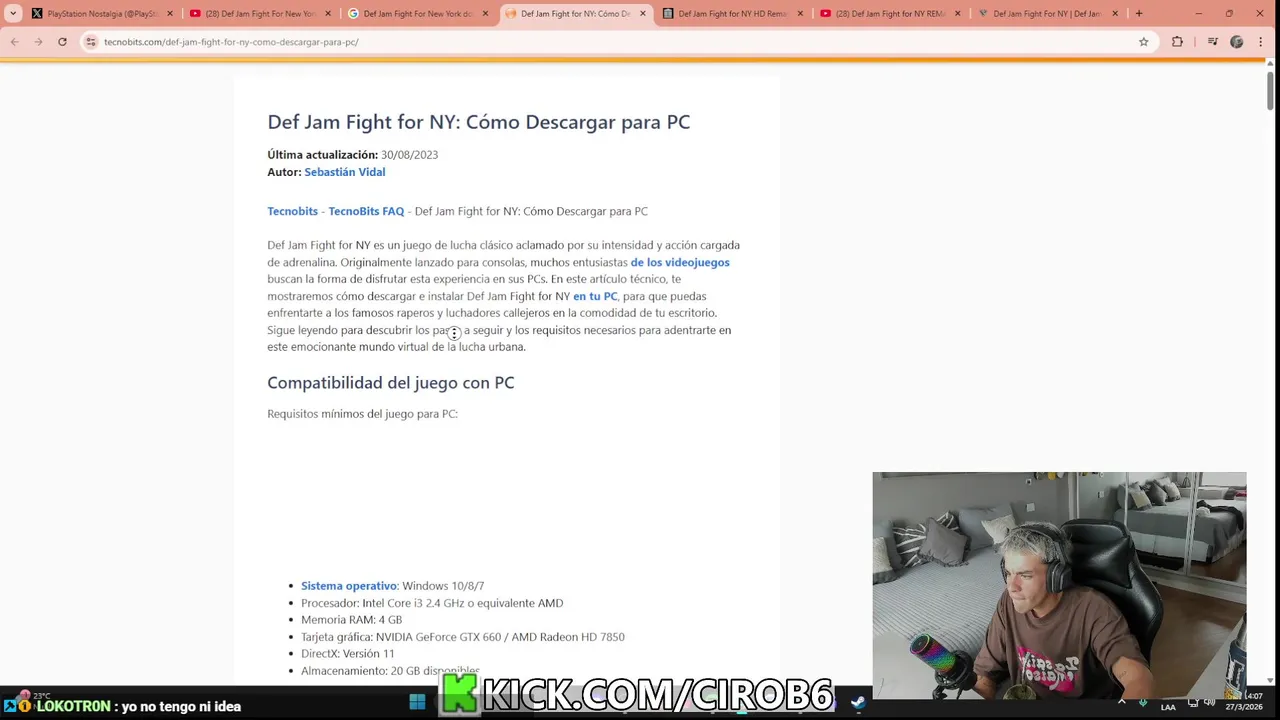Follow the 'de los videojuegos' link
1280x720 pixels.
[680, 262]
